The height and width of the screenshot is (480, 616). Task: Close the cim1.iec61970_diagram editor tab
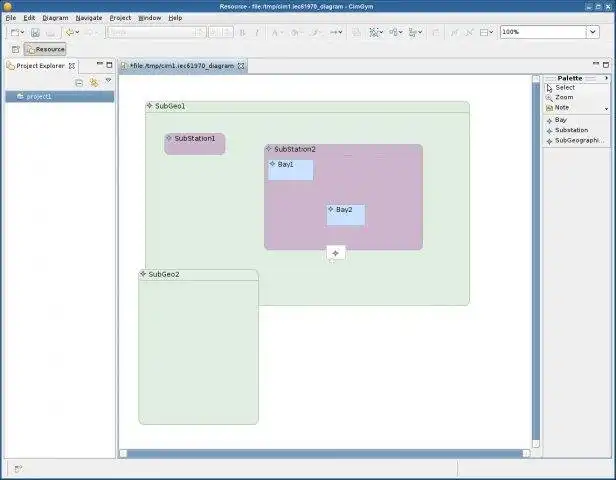point(241,66)
